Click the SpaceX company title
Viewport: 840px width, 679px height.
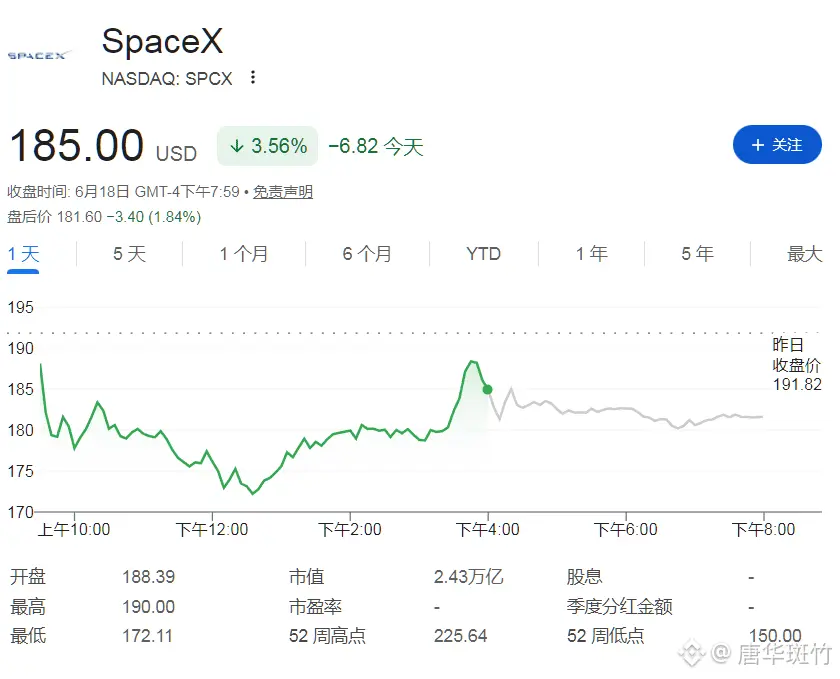tap(162, 41)
